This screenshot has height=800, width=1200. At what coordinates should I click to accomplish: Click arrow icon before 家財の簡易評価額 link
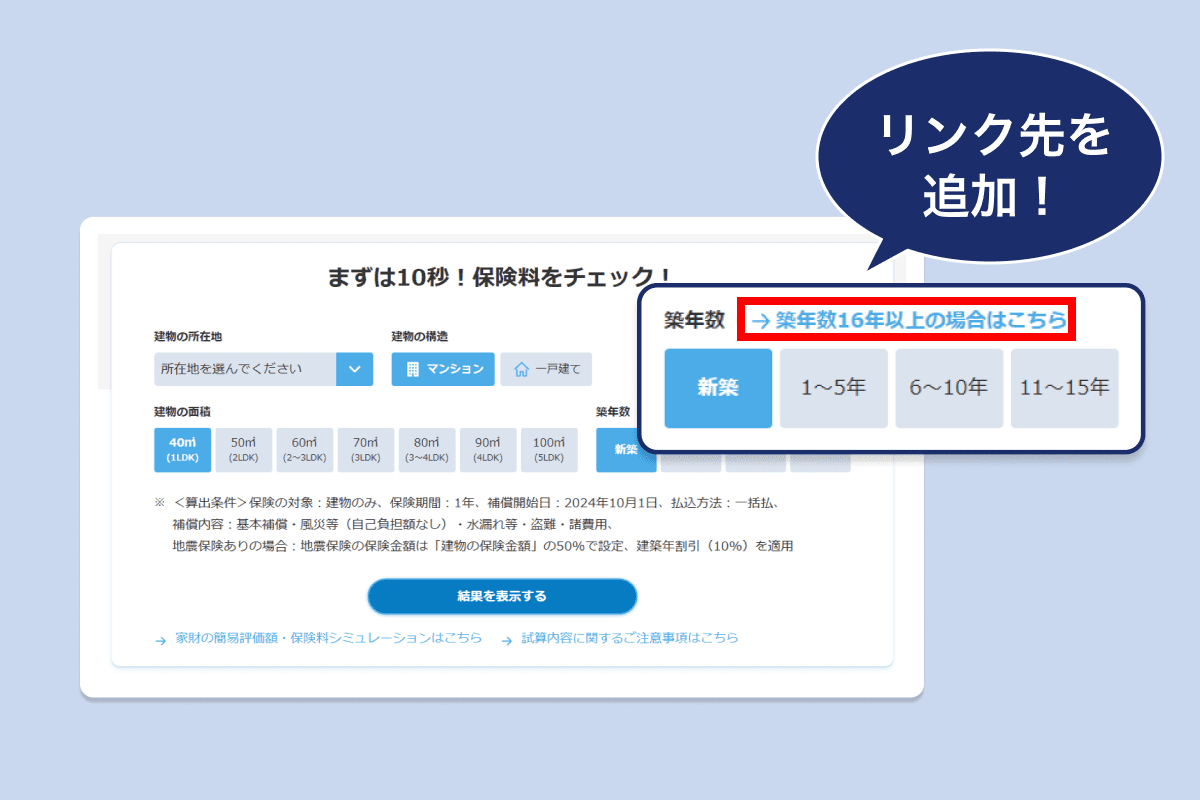click(160, 640)
